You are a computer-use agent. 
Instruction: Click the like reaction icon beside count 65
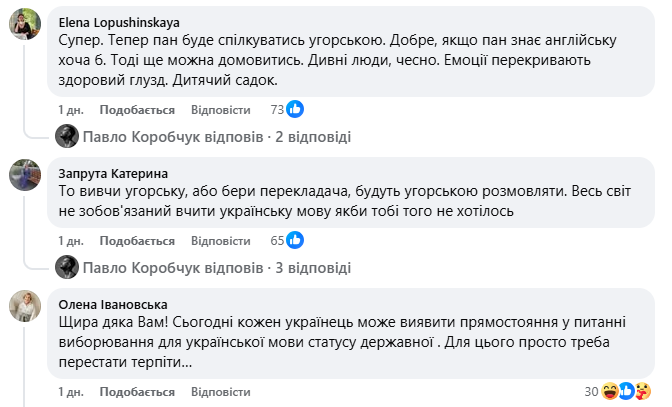tap(296, 240)
